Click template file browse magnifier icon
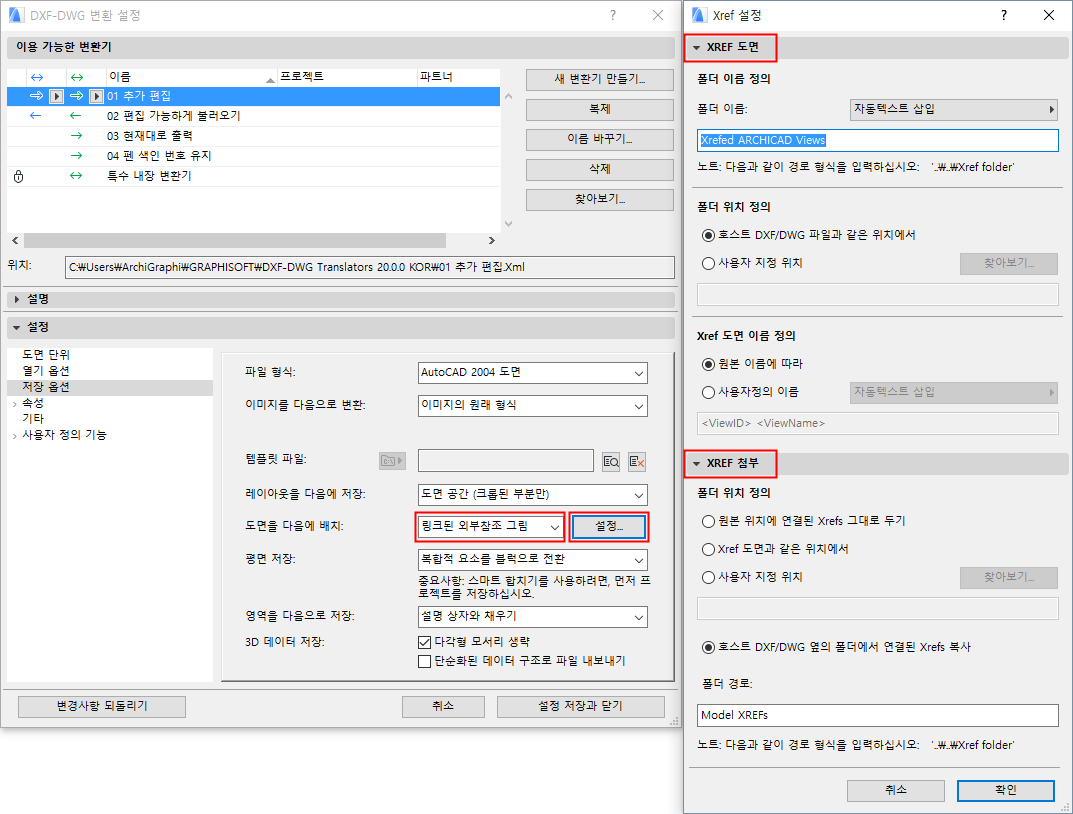The height and width of the screenshot is (814, 1073). coord(611,462)
